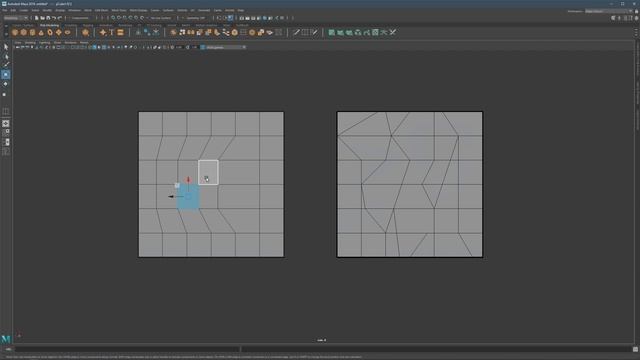Click the Redo icon in status line

coord(60,18)
